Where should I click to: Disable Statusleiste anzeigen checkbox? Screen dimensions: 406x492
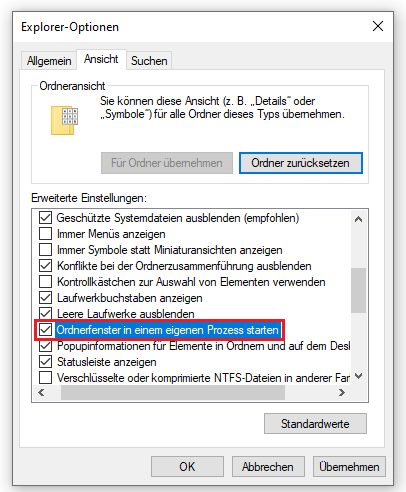coord(45,362)
